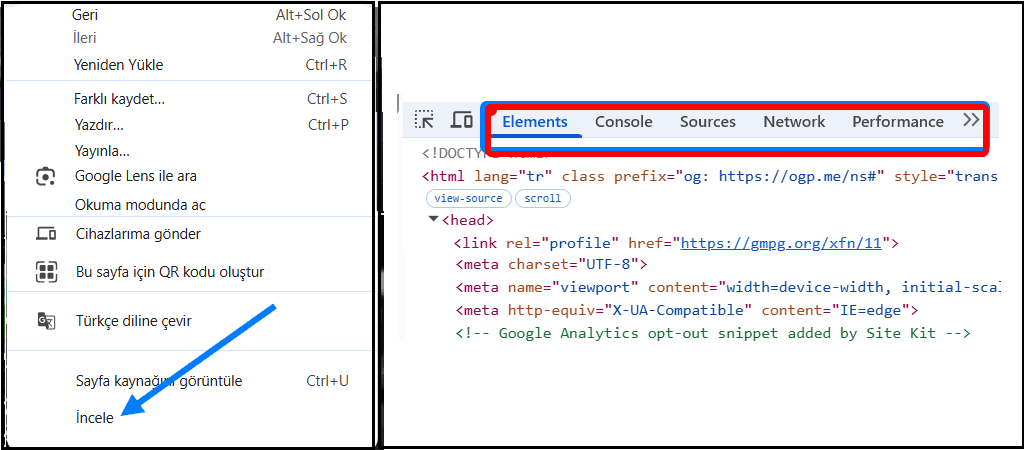Select the meta name="viewport" line
The width and height of the screenshot is (1024, 450).
pyautogui.click(x=728, y=287)
